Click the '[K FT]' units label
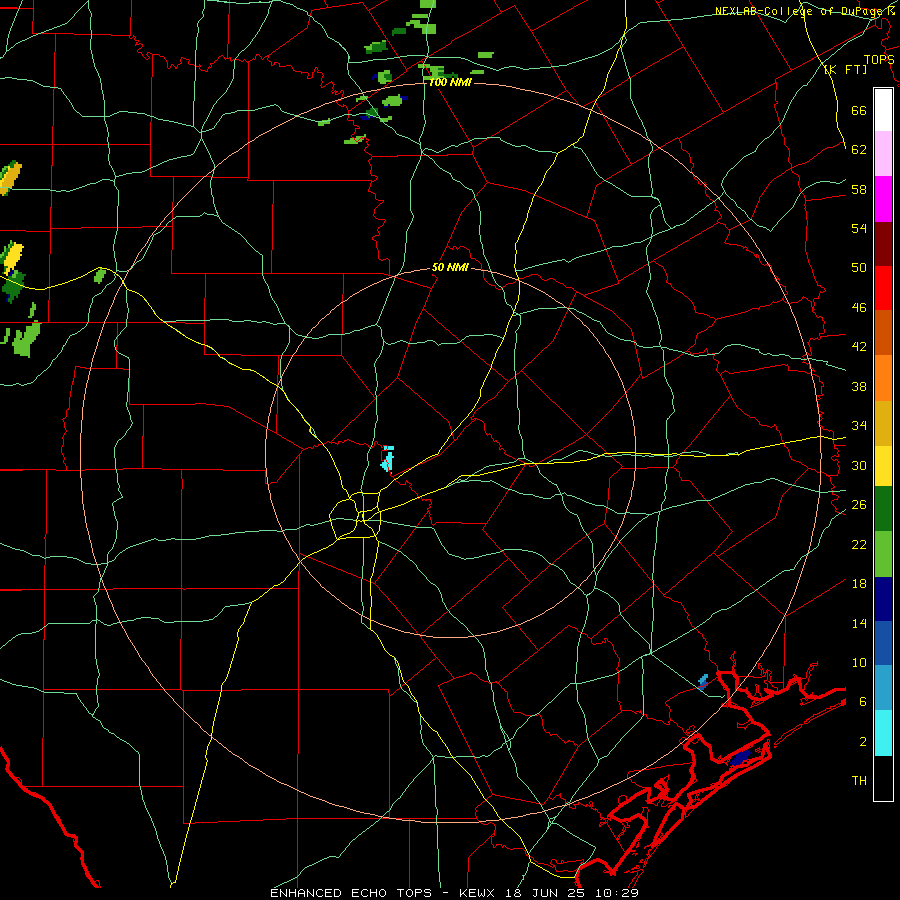 point(845,70)
